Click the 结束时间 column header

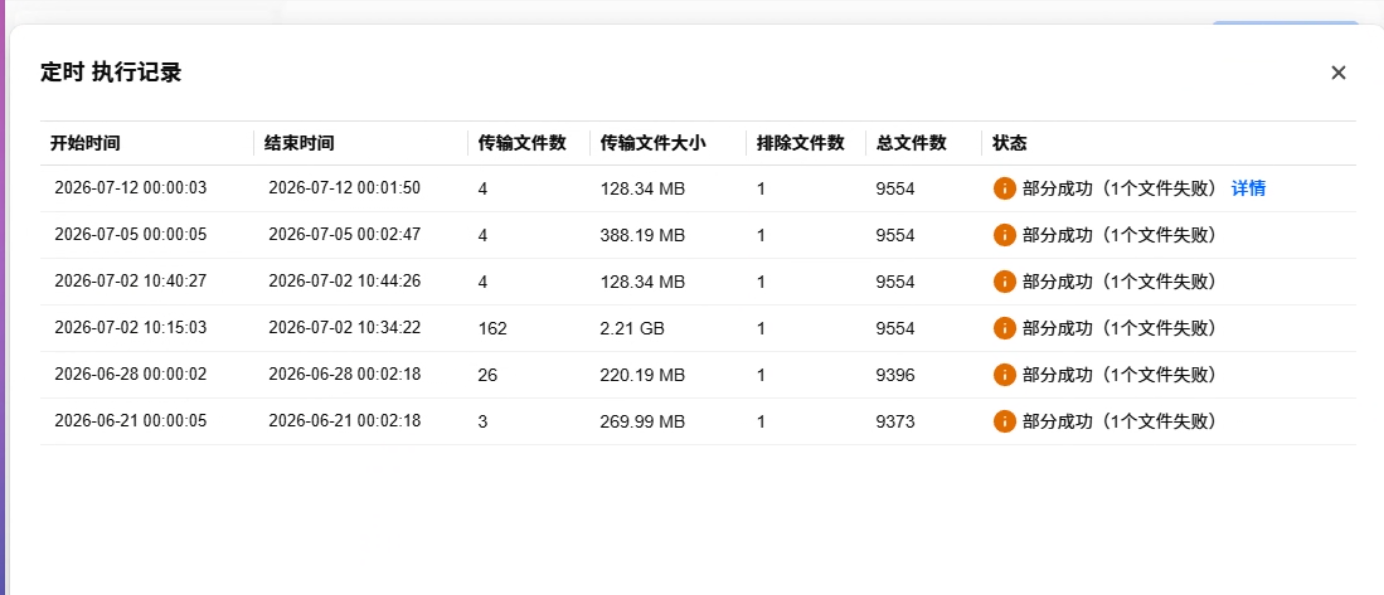tap(299, 143)
